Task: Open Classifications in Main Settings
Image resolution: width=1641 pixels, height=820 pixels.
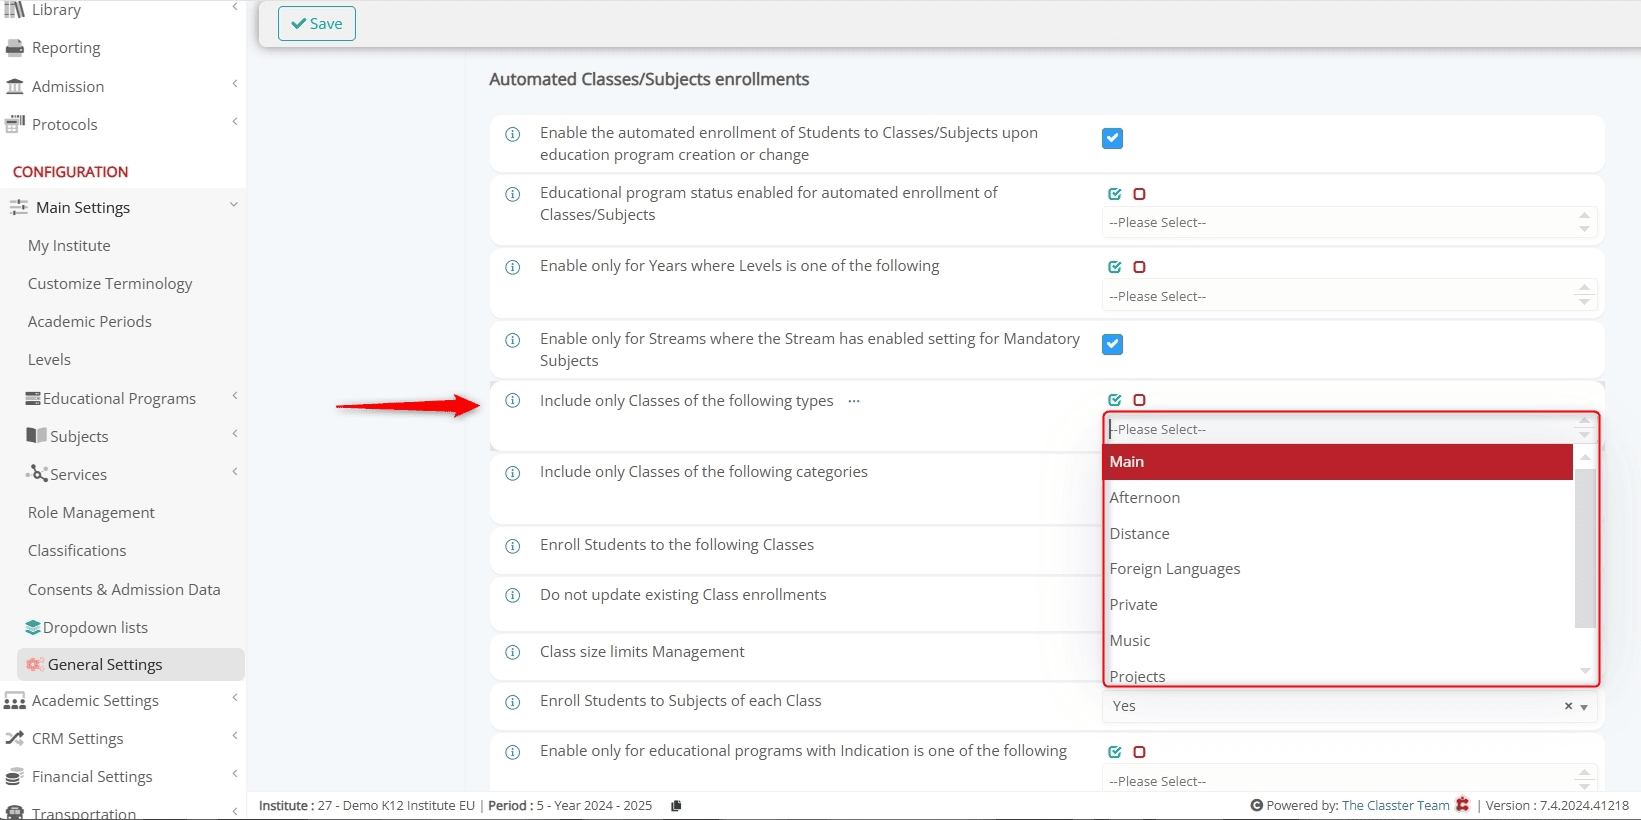Action: pos(77,551)
